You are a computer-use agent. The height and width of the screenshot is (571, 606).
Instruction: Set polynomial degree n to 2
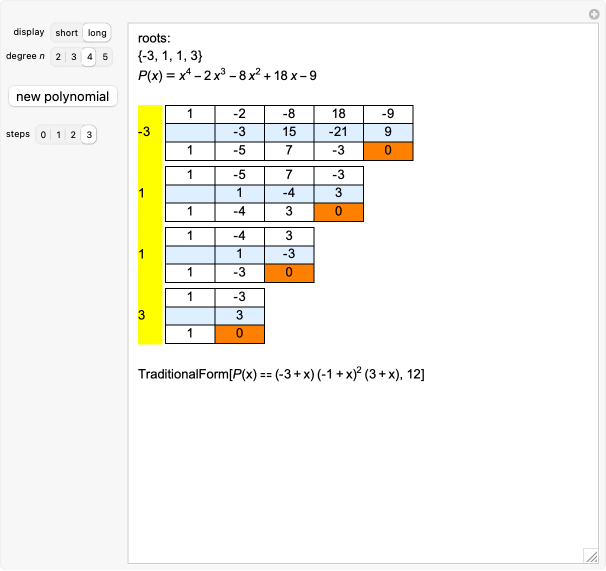pyautogui.click(x=59, y=56)
